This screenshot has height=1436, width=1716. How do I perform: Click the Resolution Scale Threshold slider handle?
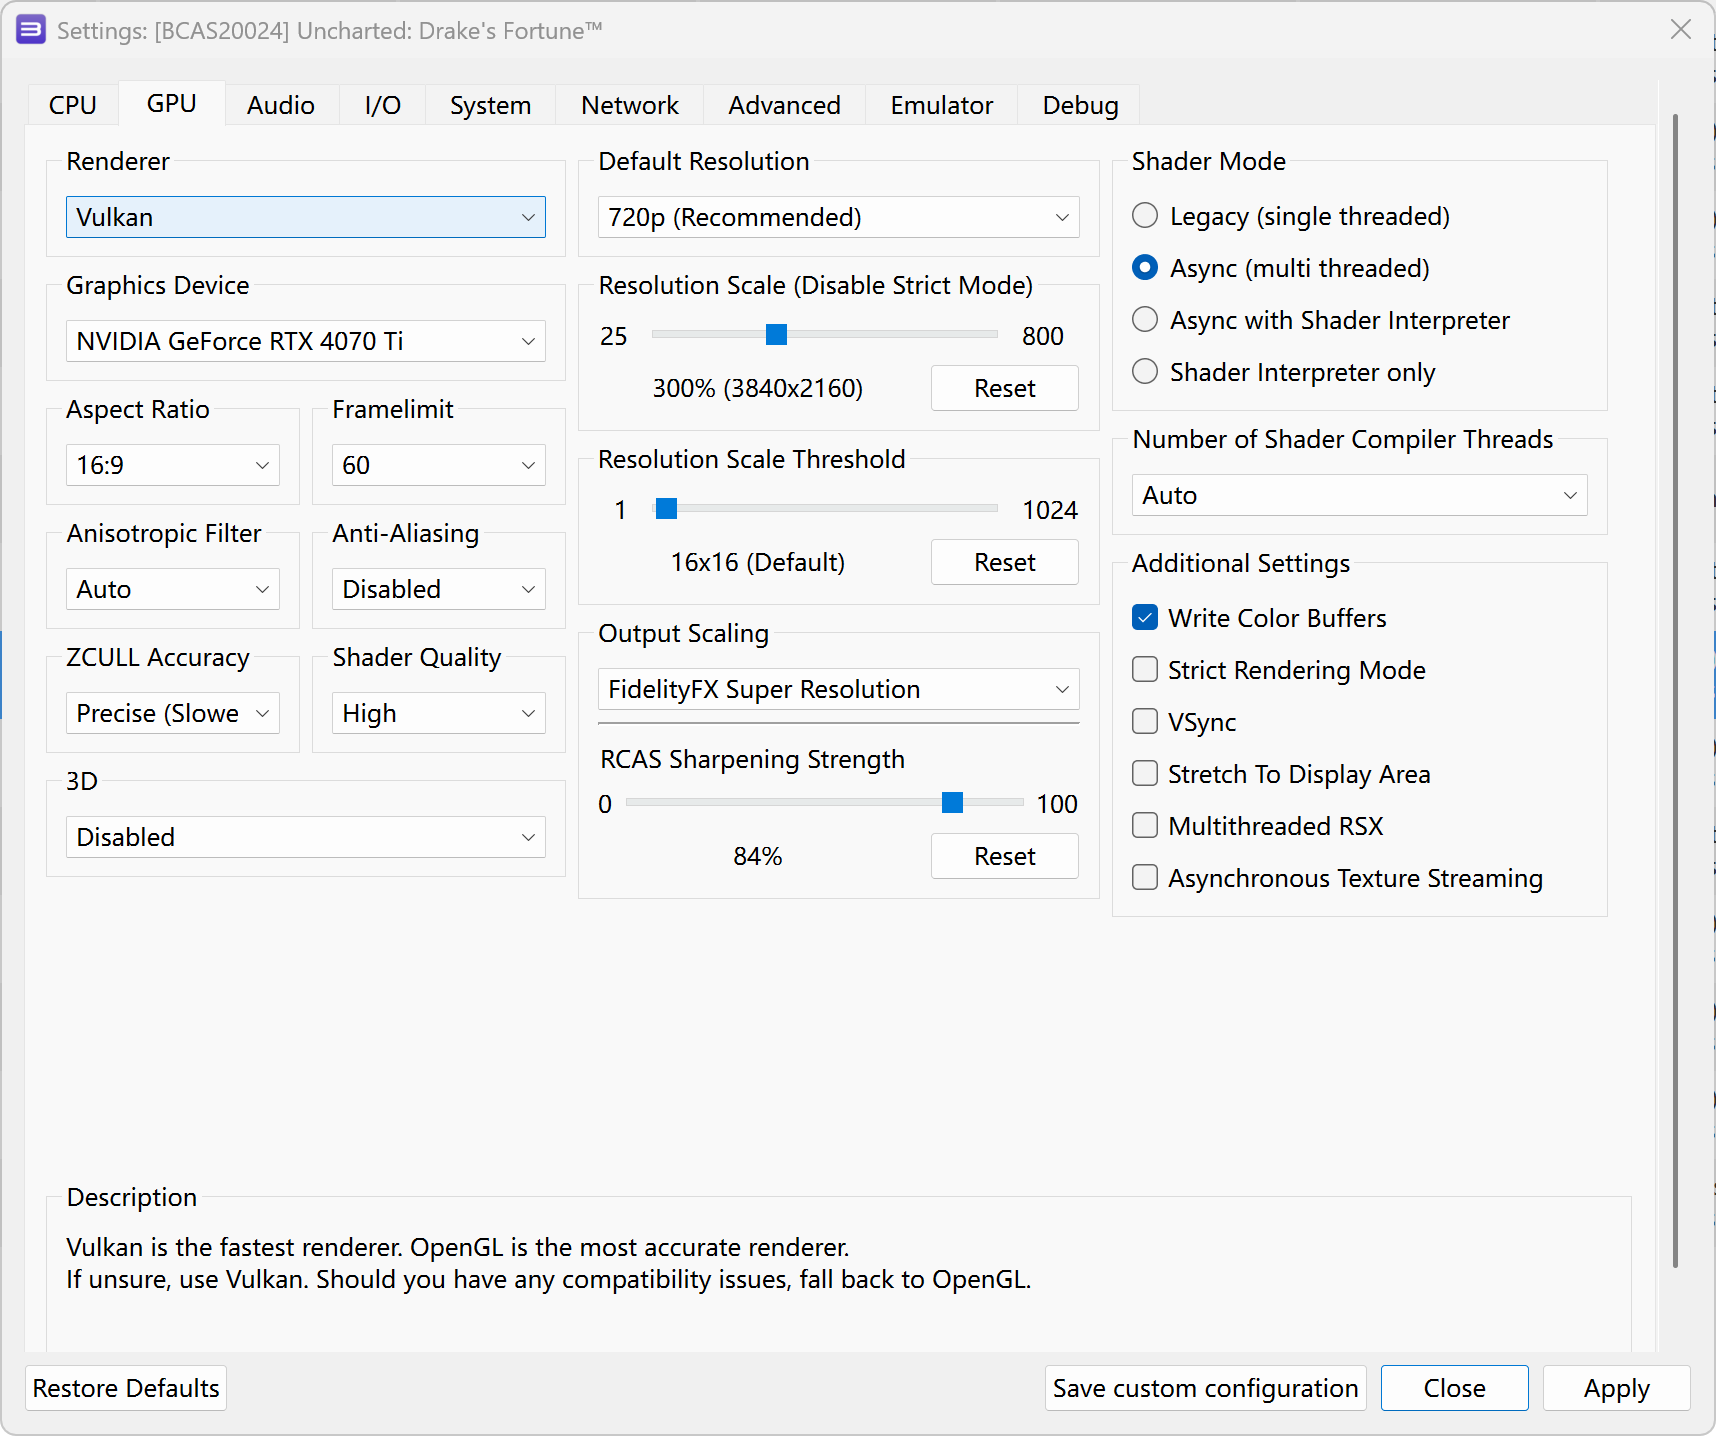tap(666, 508)
